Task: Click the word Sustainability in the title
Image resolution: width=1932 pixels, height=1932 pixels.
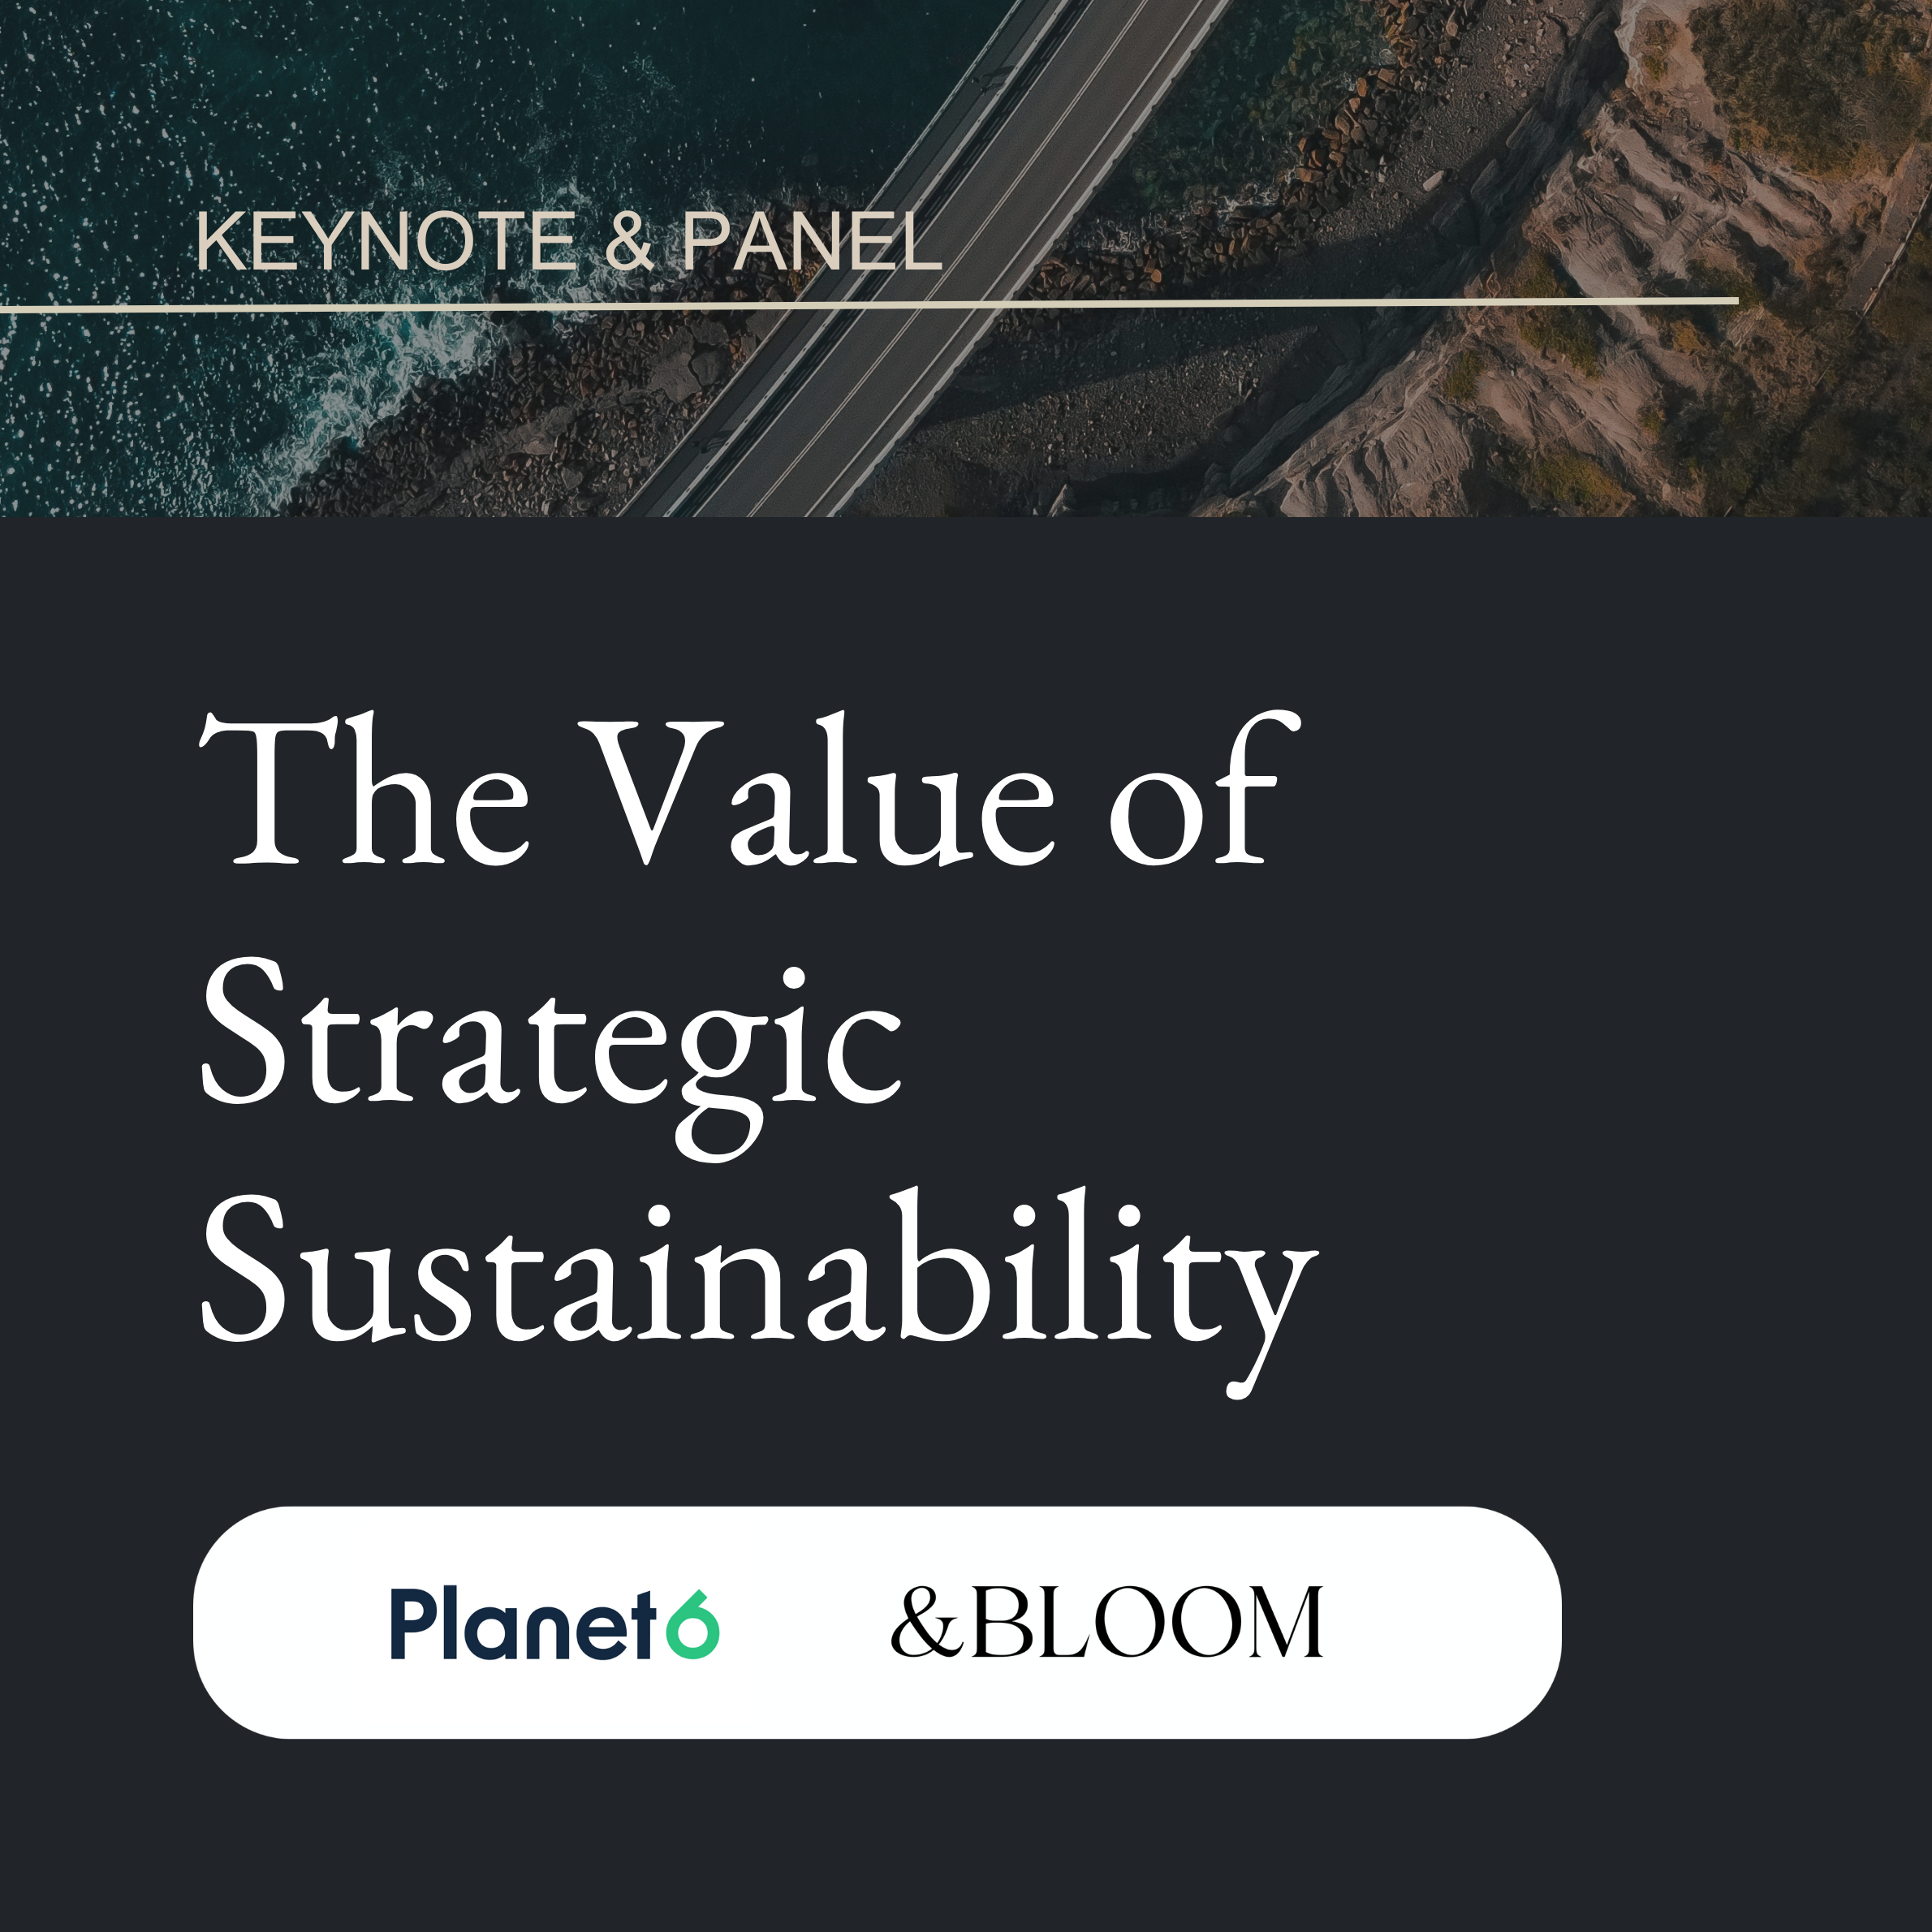Action: 758,1292
